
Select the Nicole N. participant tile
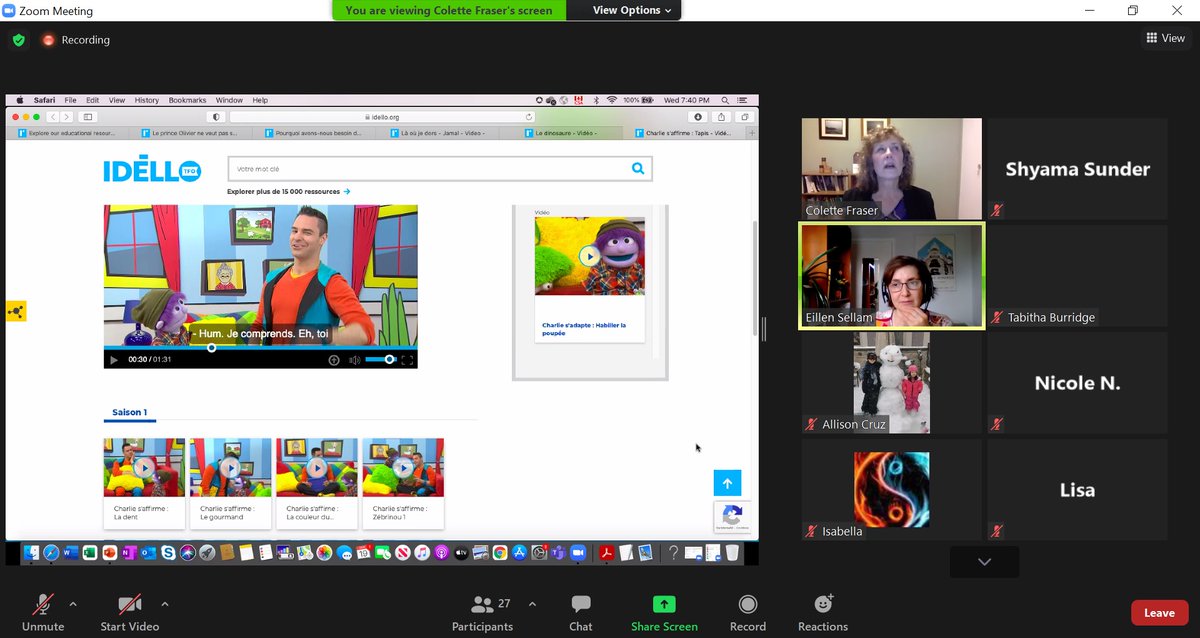coord(1077,383)
